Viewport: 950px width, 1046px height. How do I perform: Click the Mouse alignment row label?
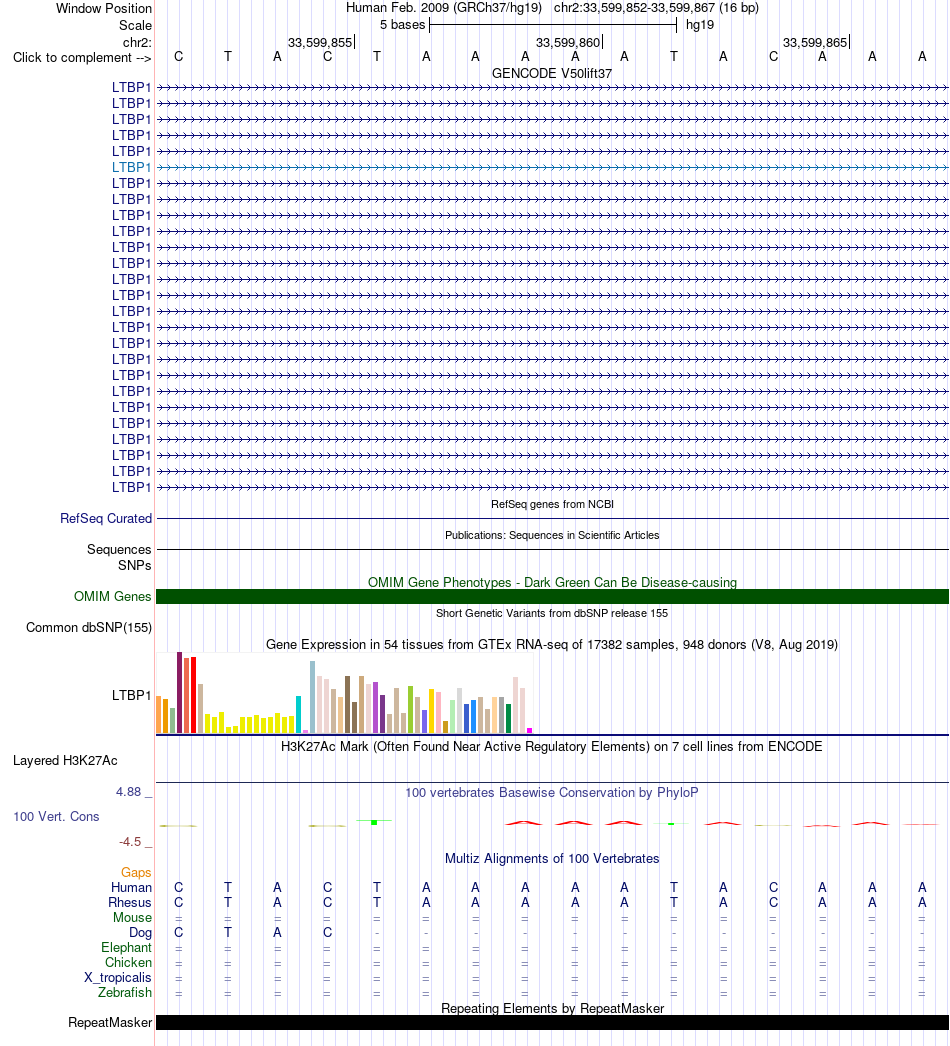coord(132,917)
